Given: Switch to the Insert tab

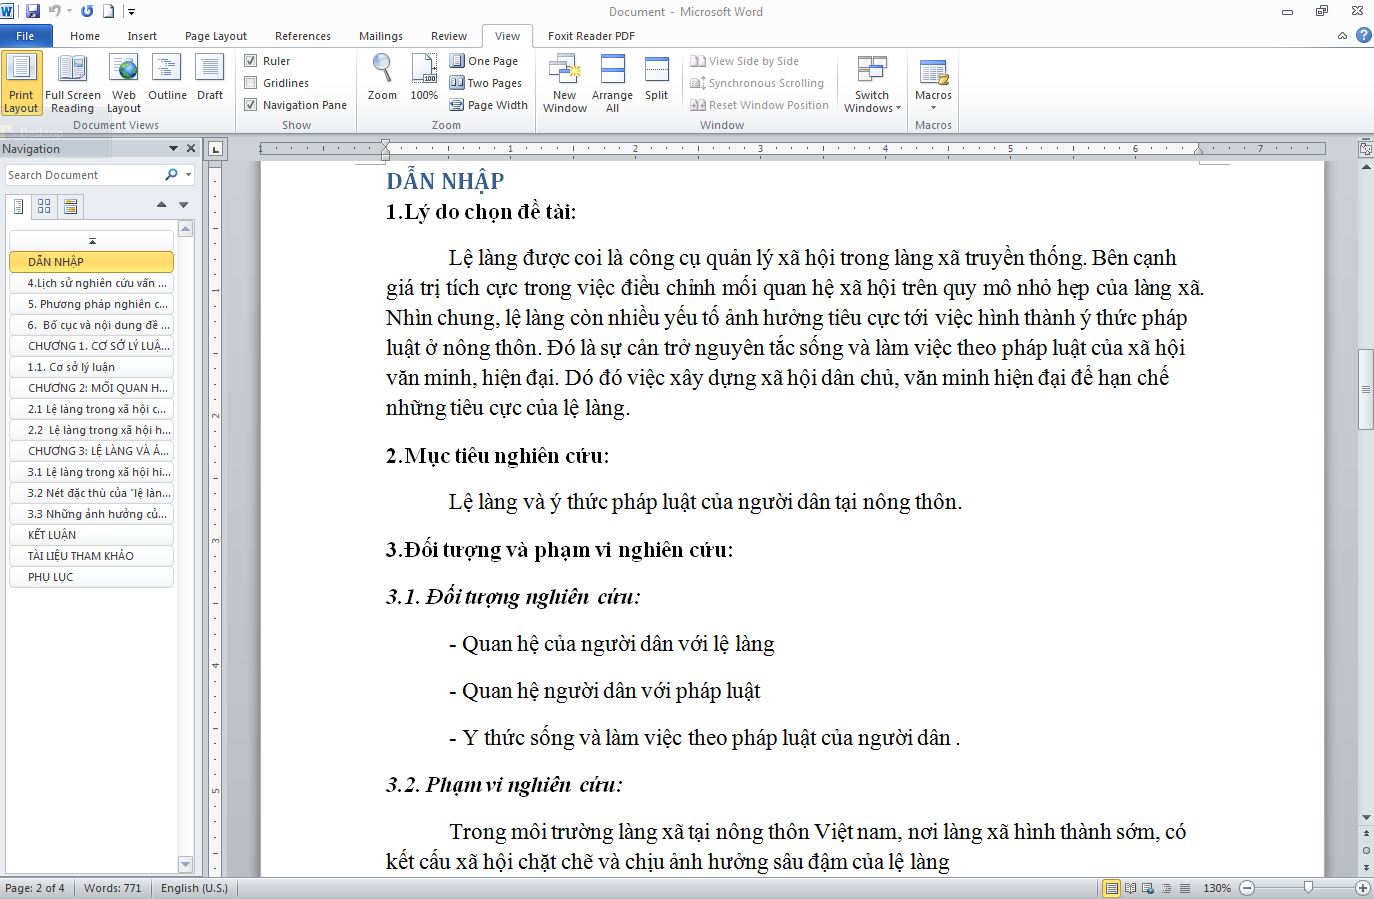Looking at the screenshot, I should (x=142, y=36).
